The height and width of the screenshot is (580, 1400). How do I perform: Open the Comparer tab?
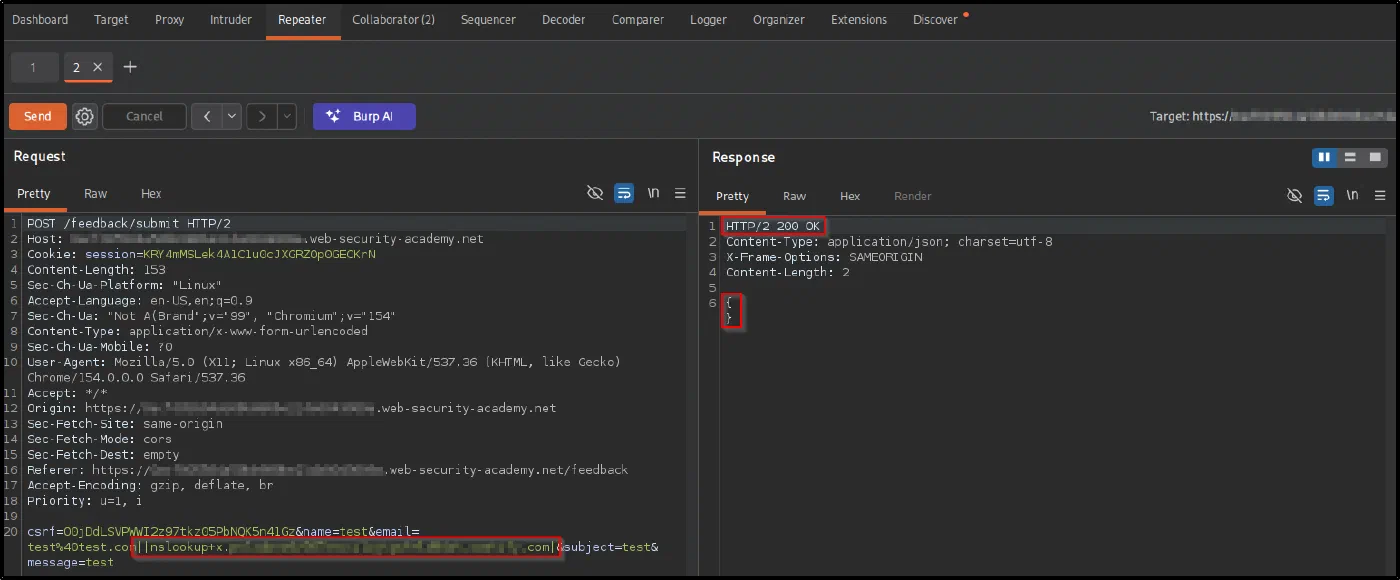click(637, 19)
